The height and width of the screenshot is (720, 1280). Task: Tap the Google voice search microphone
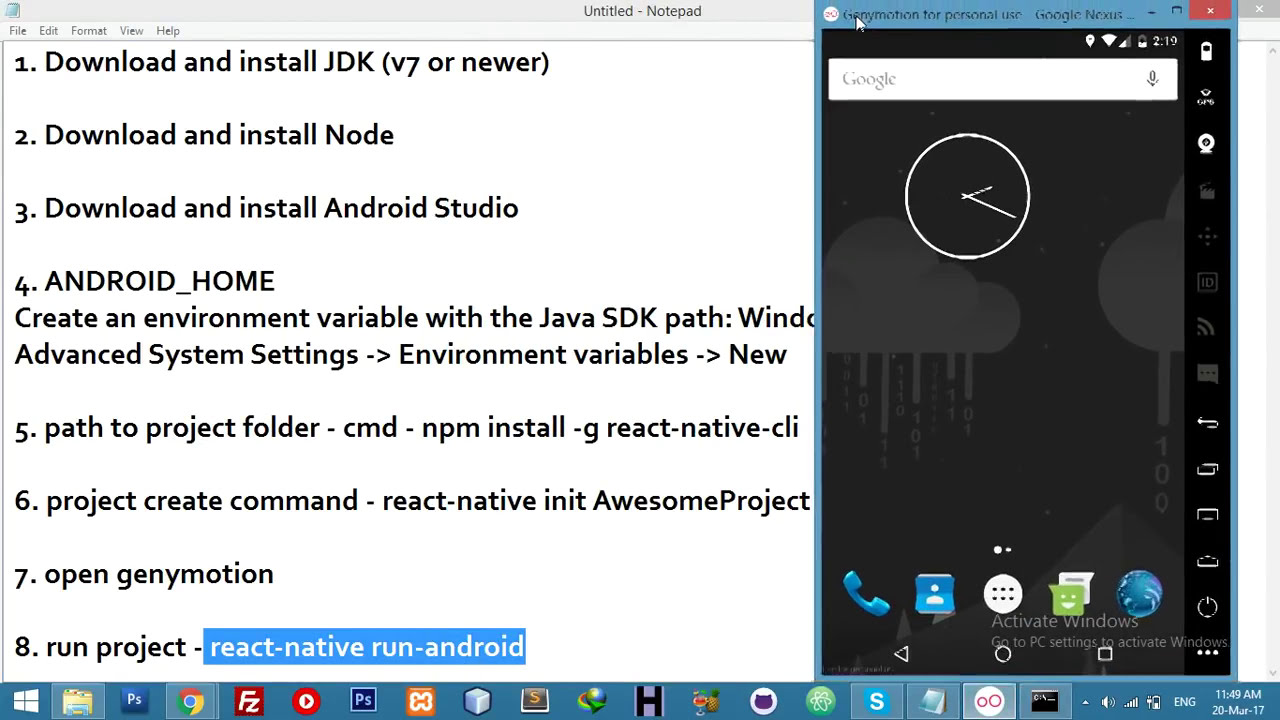click(1152, 79)
